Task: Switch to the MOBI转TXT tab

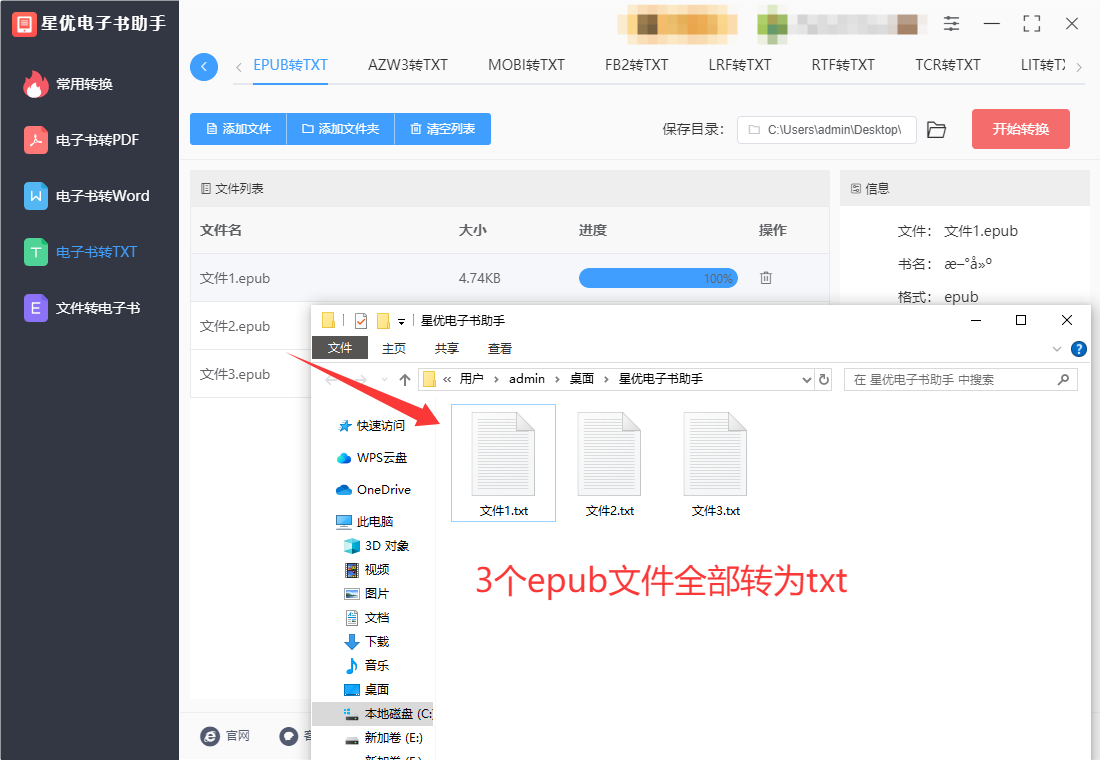Action: pyautogui.click(x=526, y=65)
